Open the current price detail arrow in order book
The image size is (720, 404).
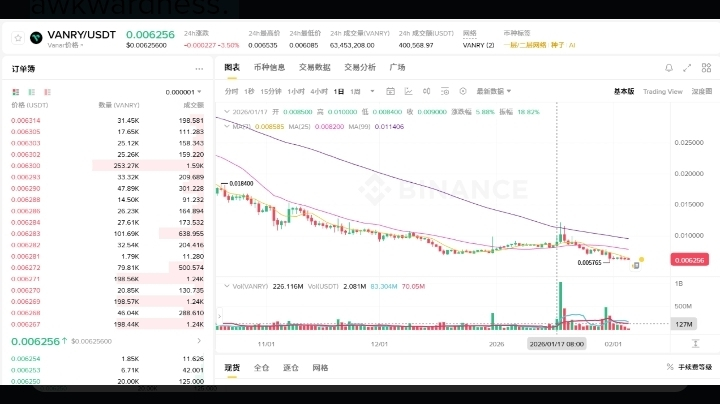(x=199, y=341)
